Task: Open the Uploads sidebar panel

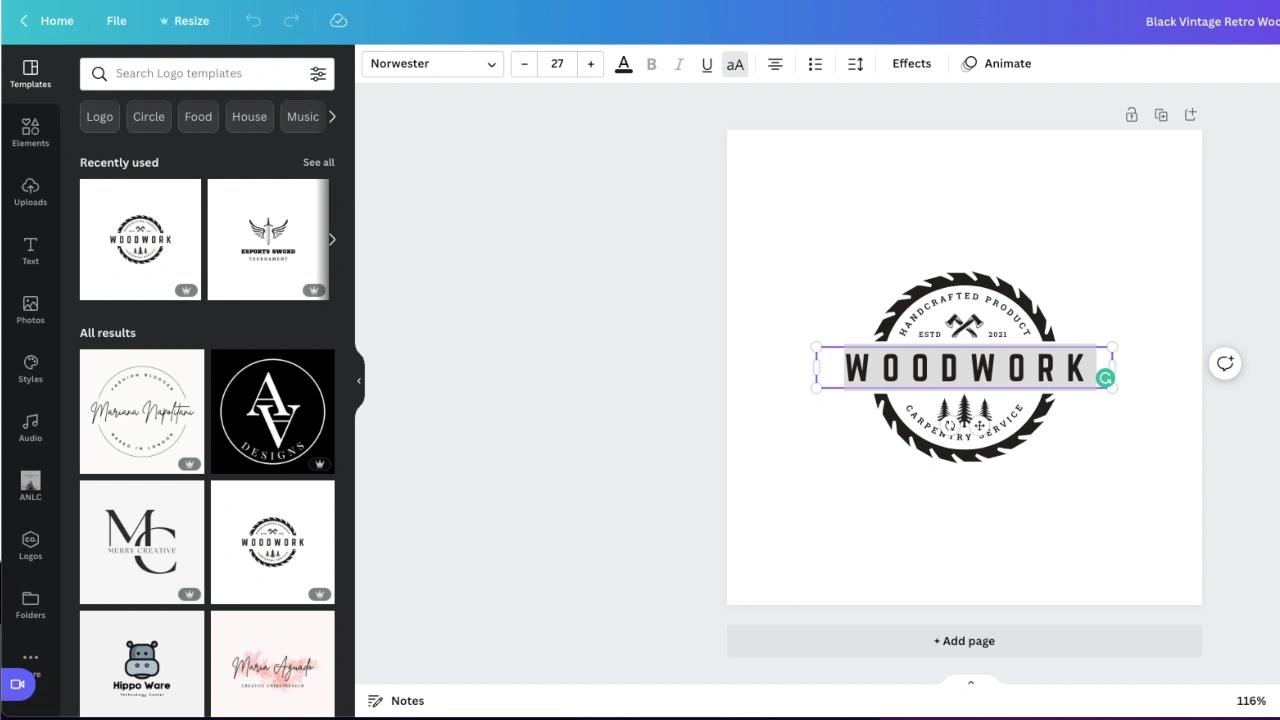Action: 30,192
